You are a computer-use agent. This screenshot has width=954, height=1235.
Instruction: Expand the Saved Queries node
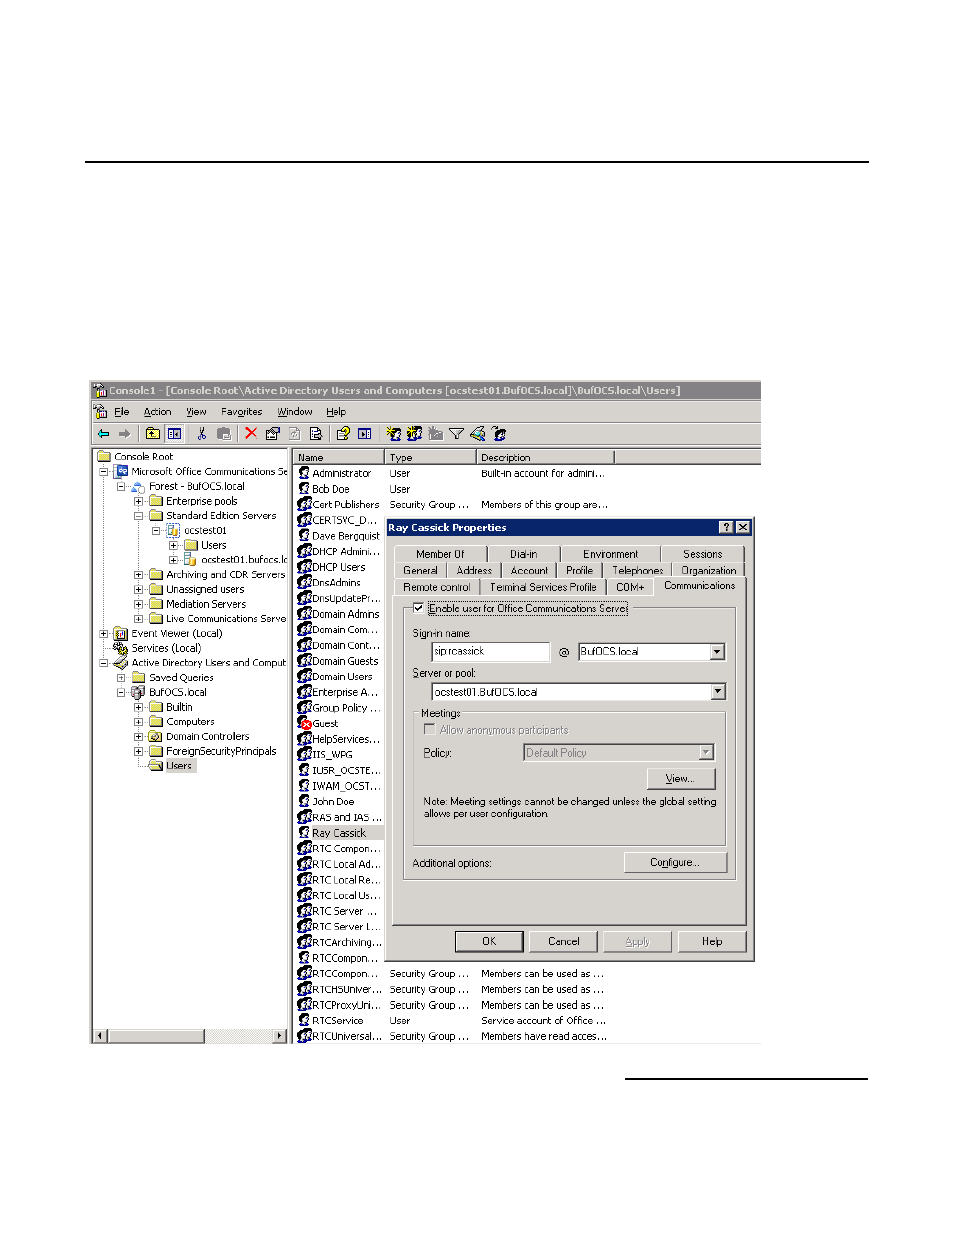coord(121,678)
